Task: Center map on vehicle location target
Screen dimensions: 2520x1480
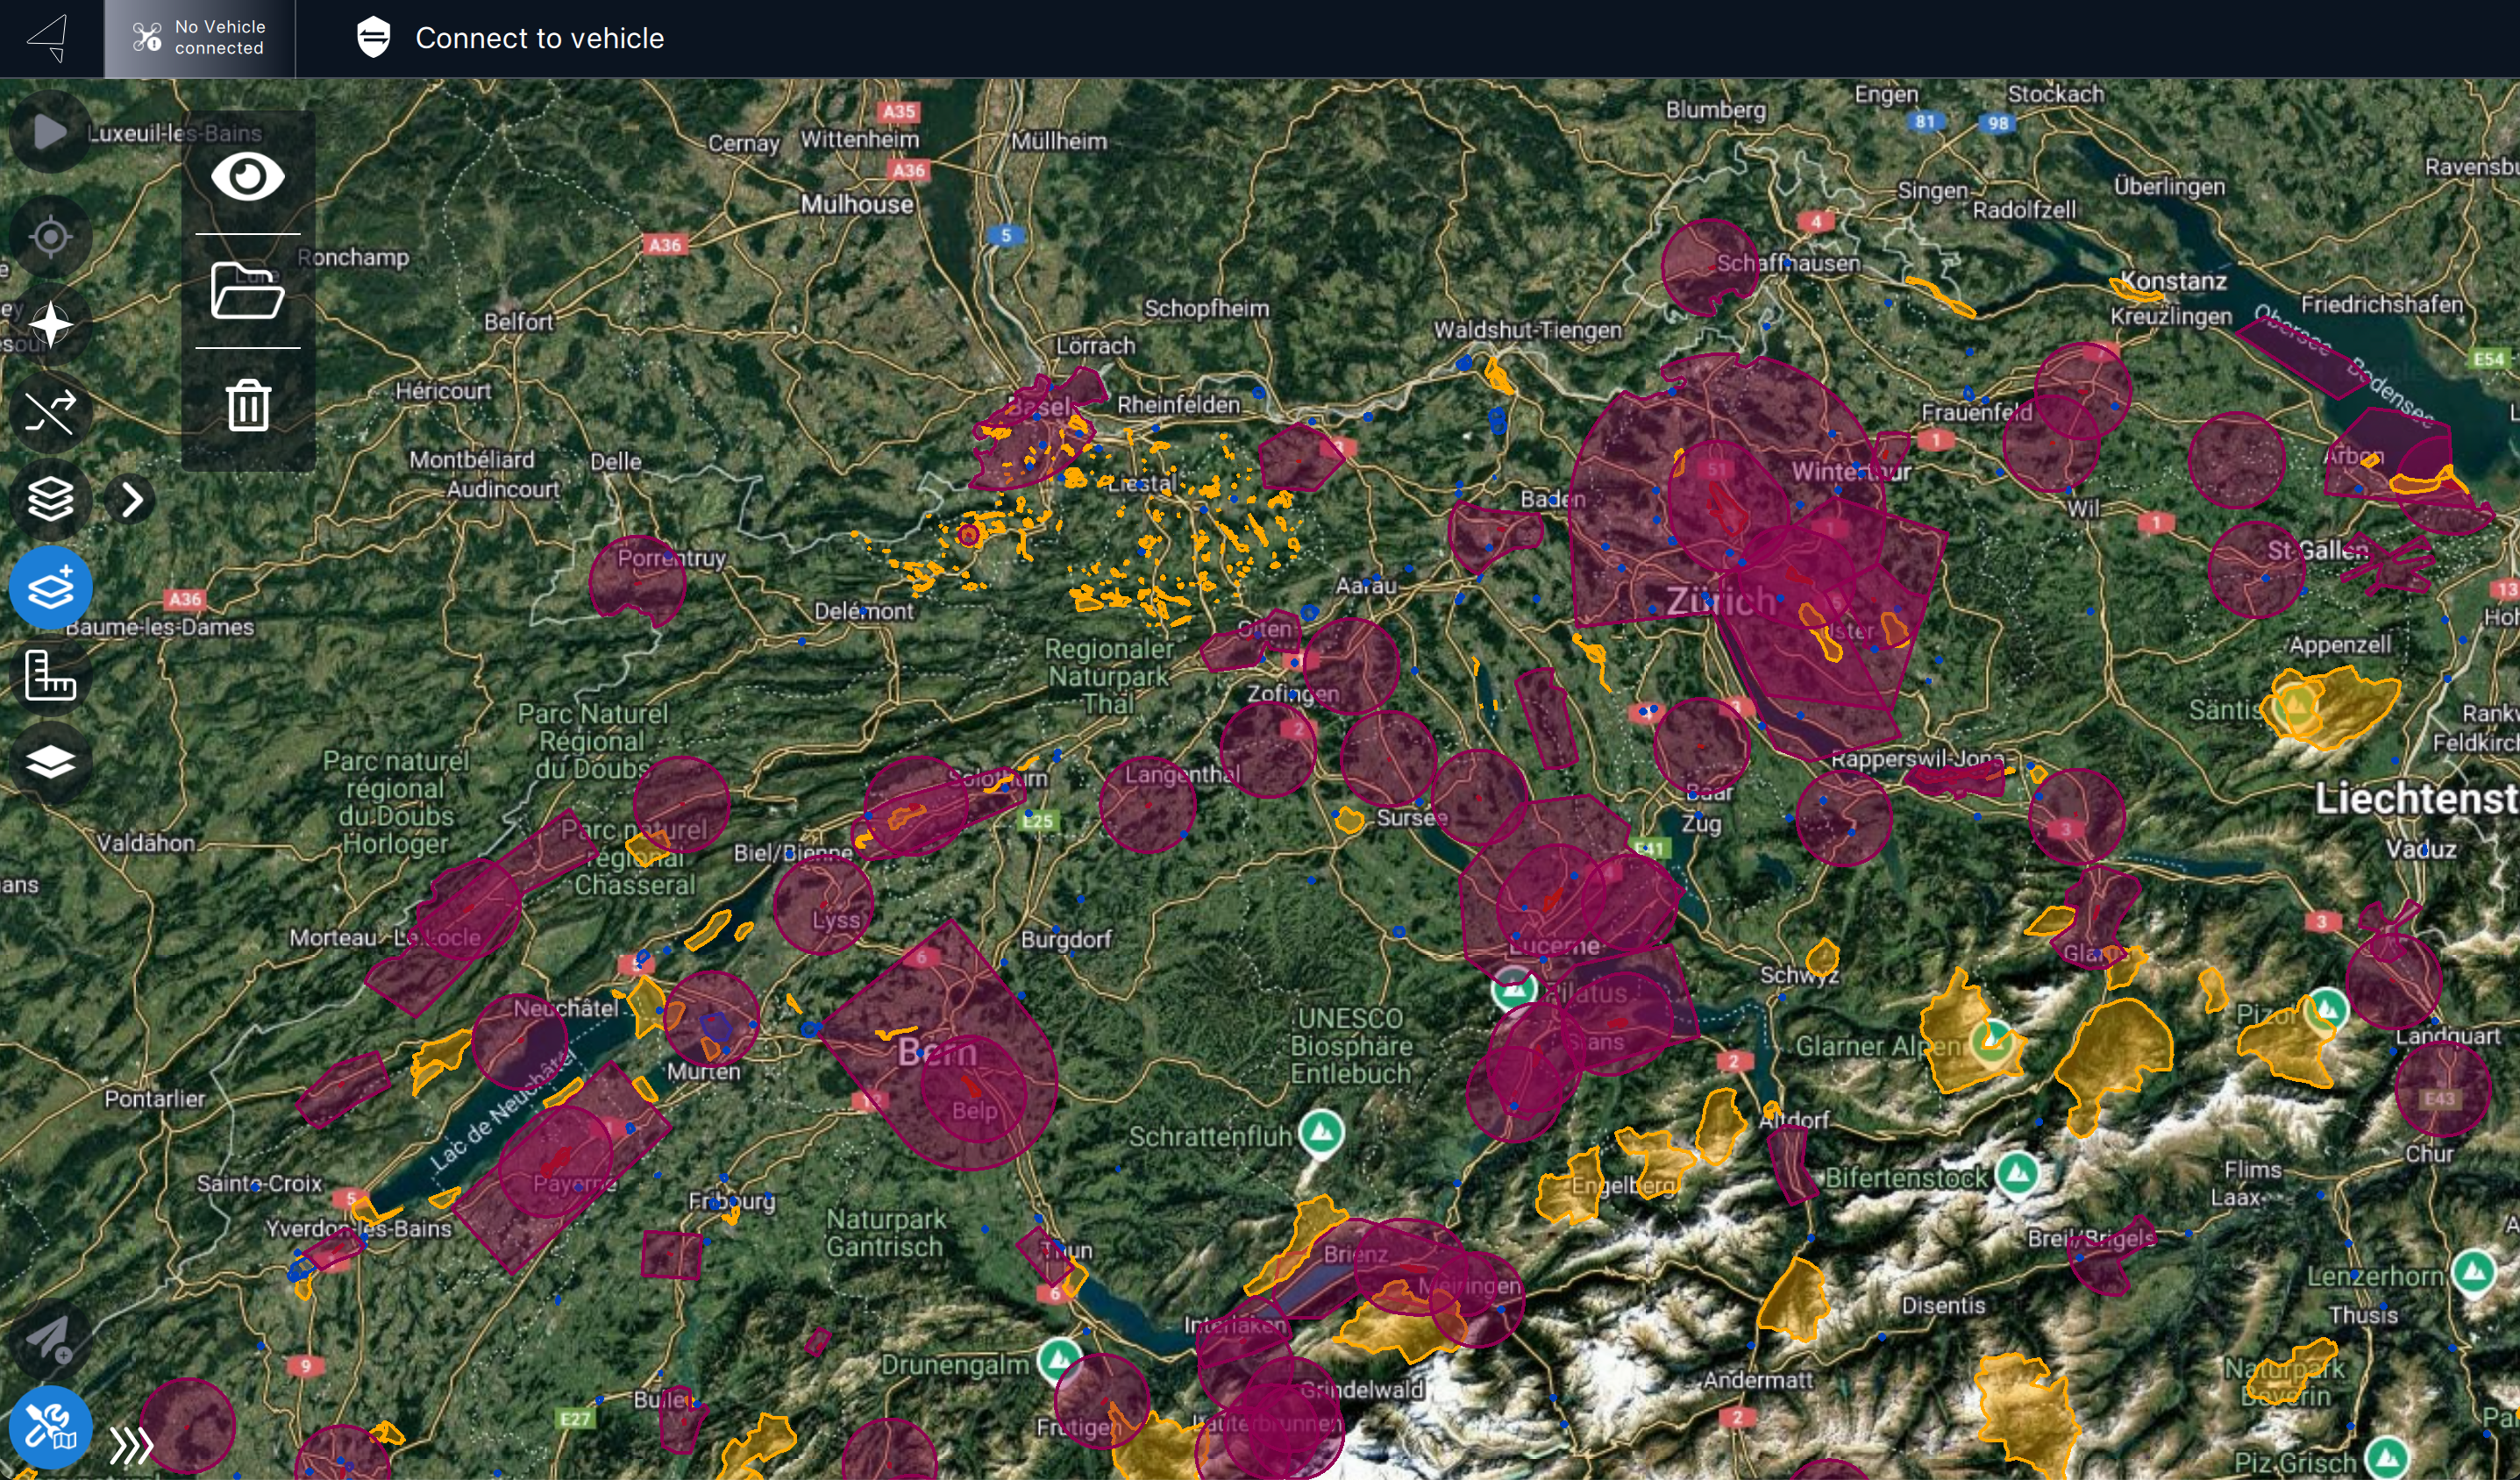Action: coord(50,237)
